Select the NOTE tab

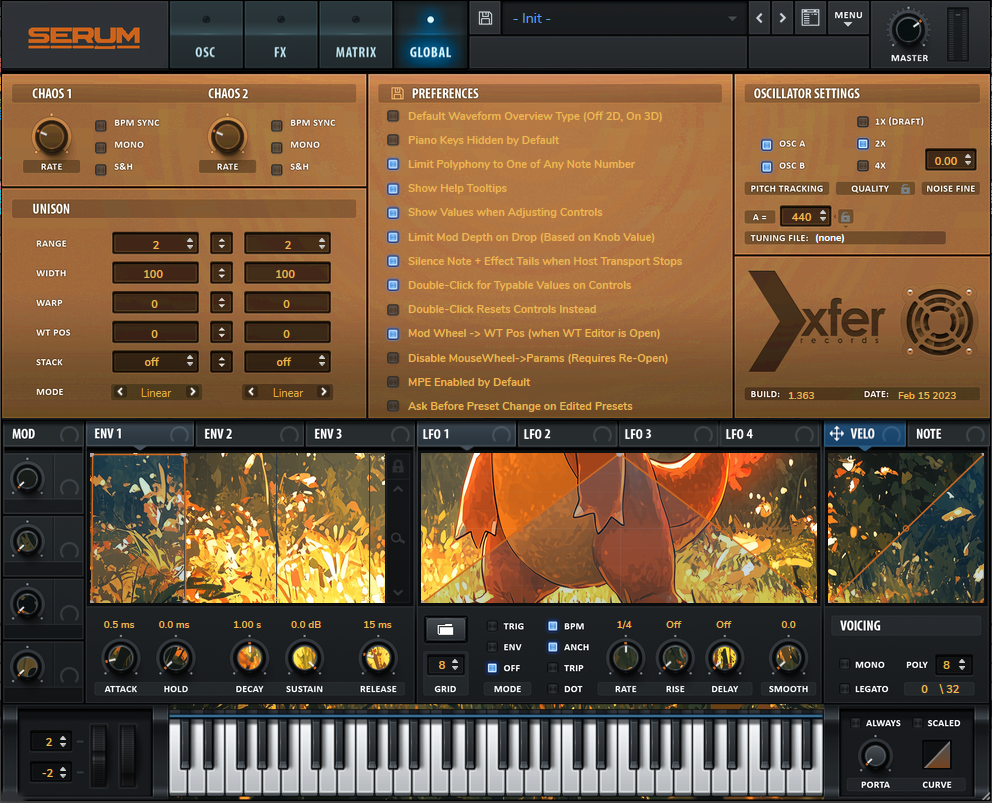[947, 434]
